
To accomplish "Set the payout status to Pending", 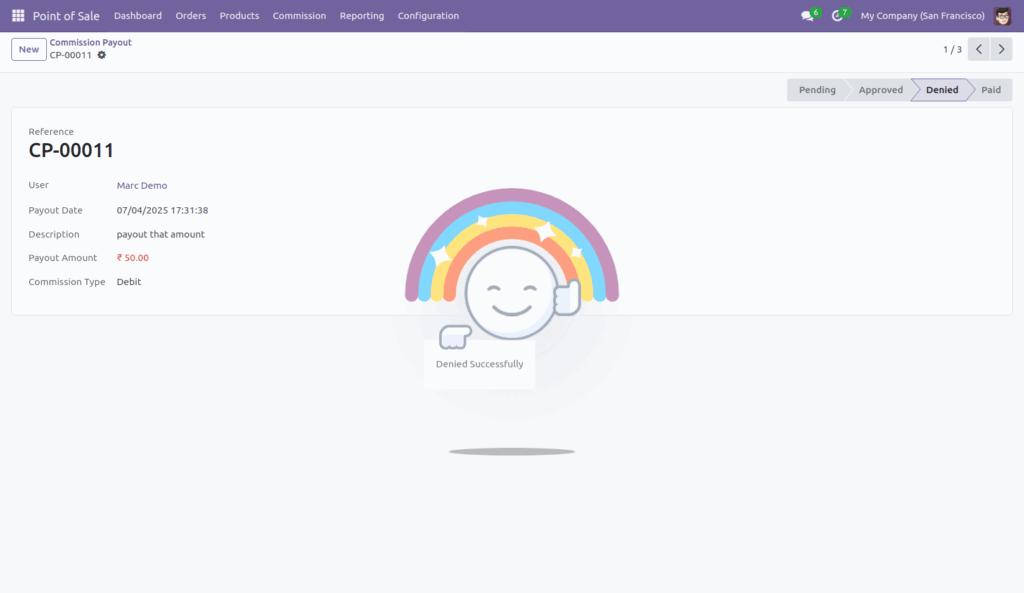I will point(817,89).
